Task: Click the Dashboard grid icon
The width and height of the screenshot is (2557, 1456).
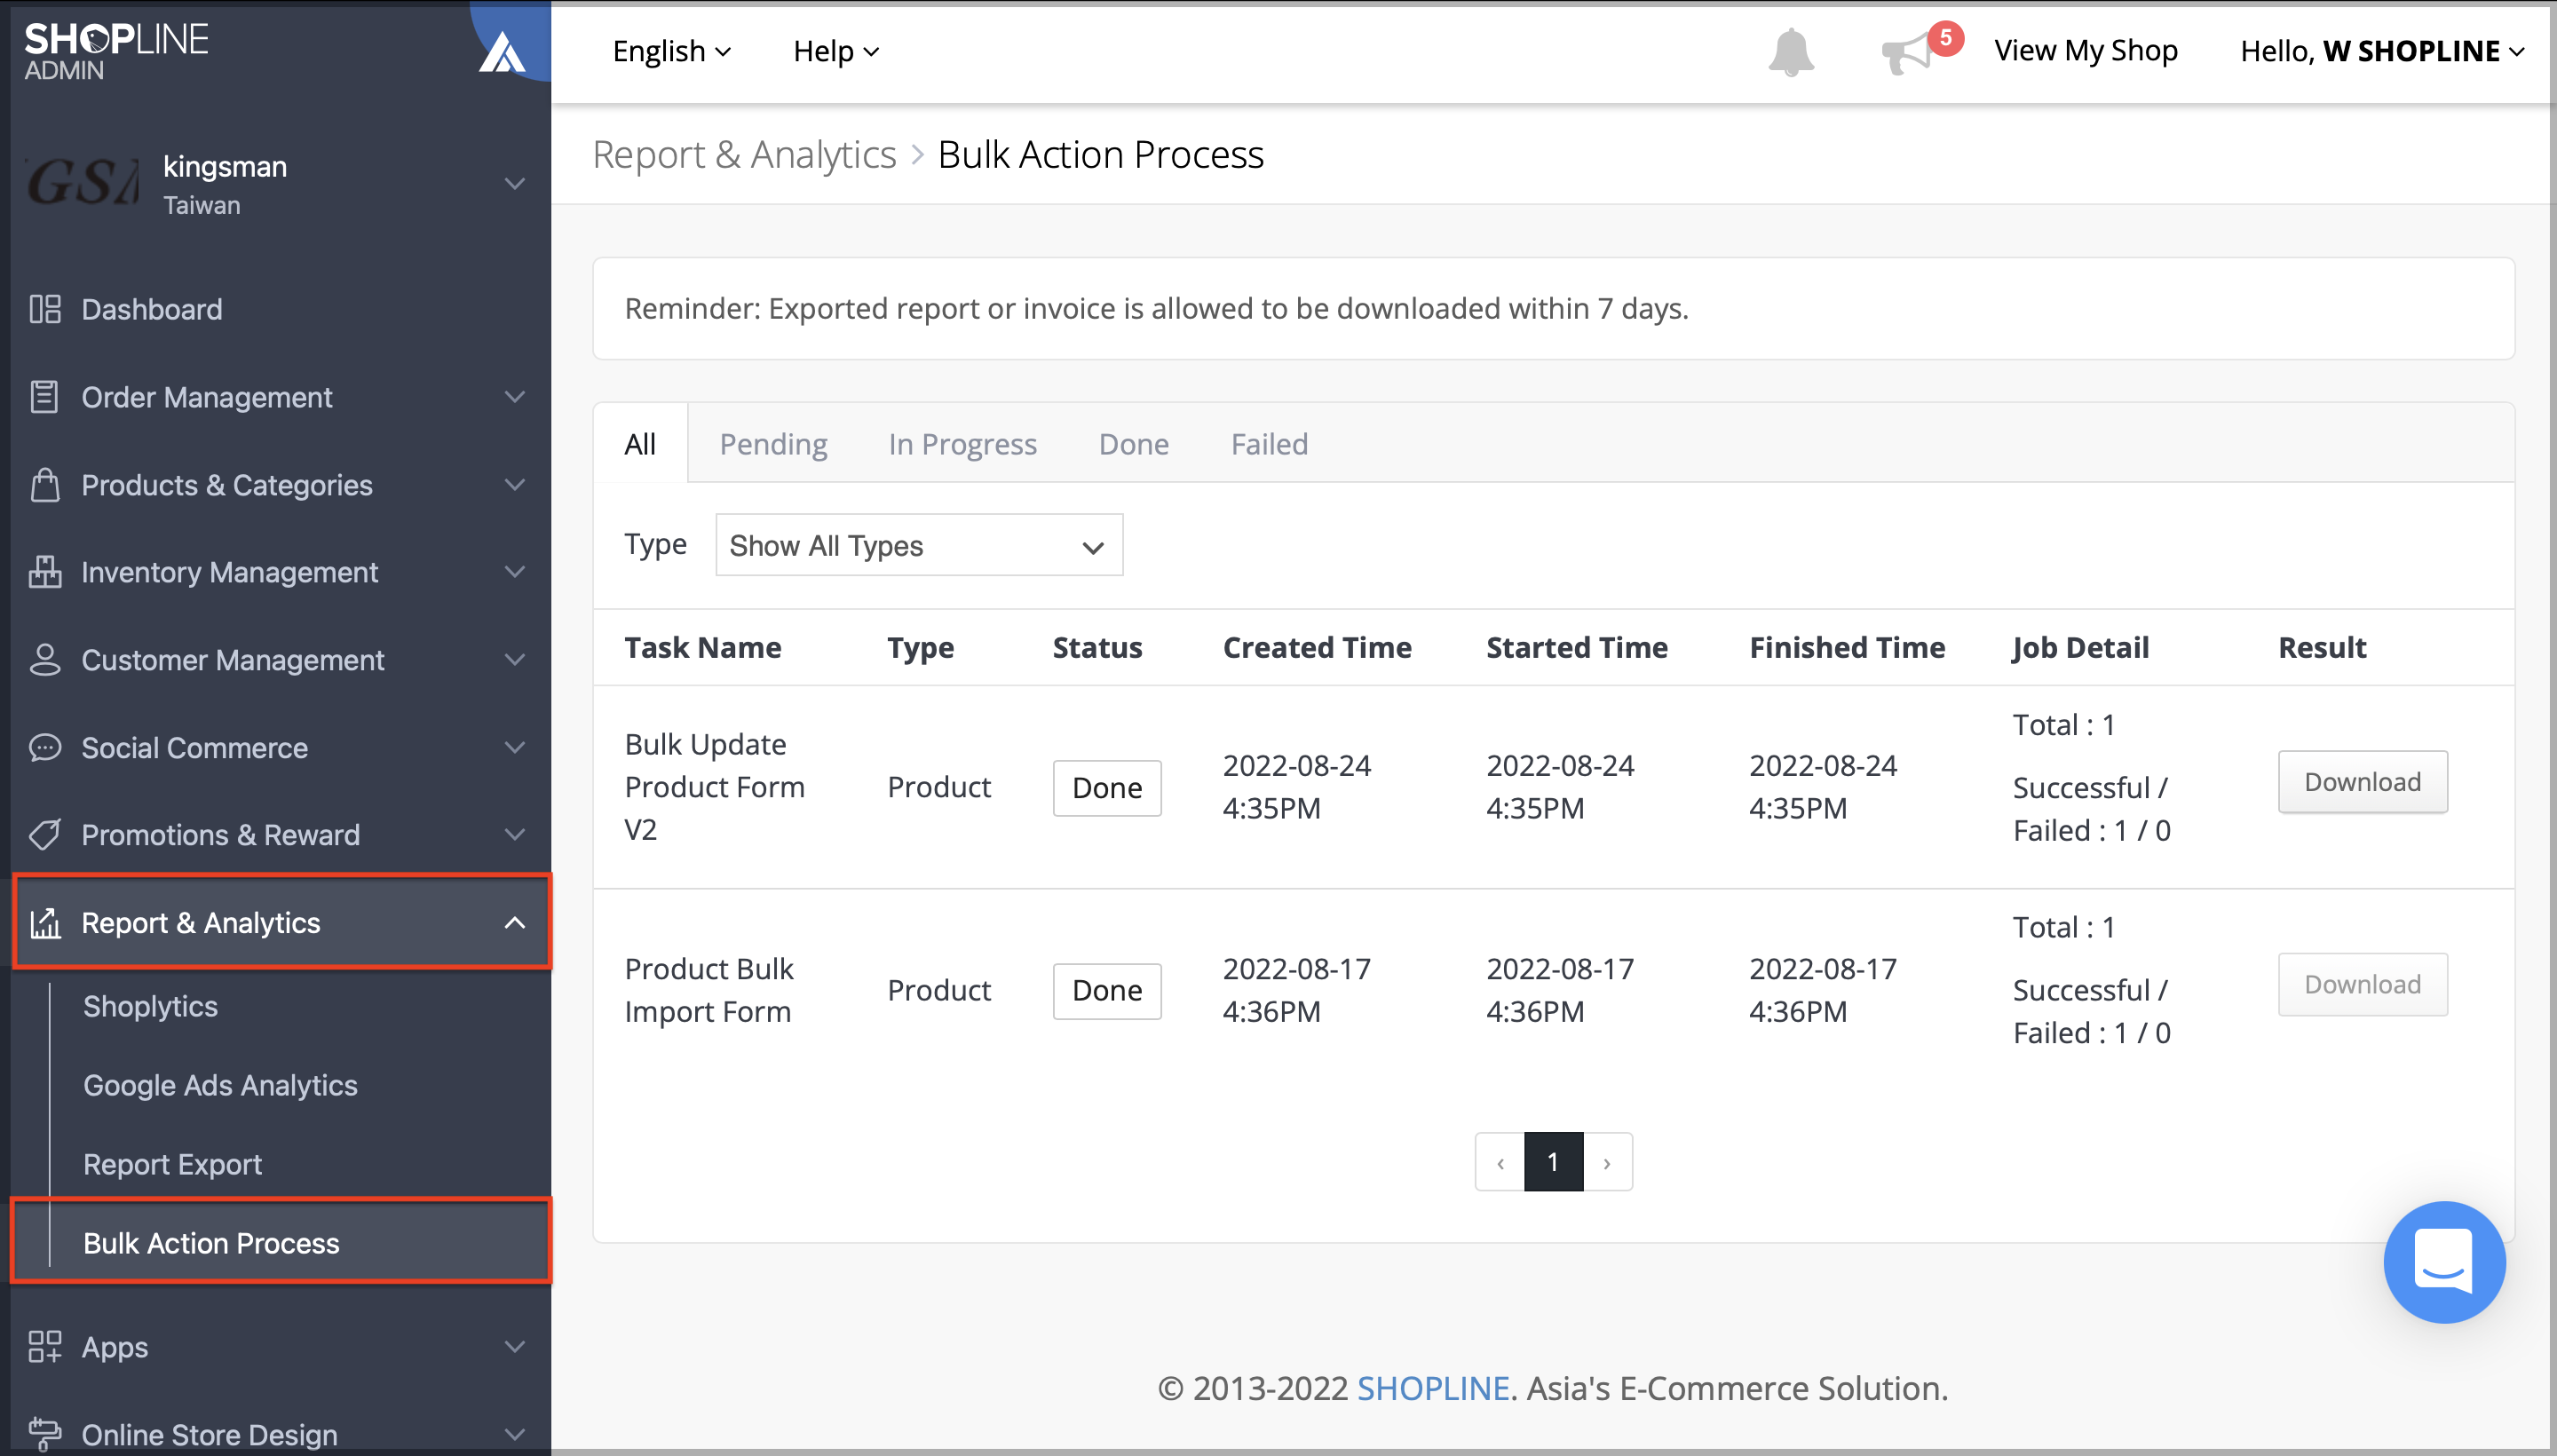Action: (x=45, y=309)
